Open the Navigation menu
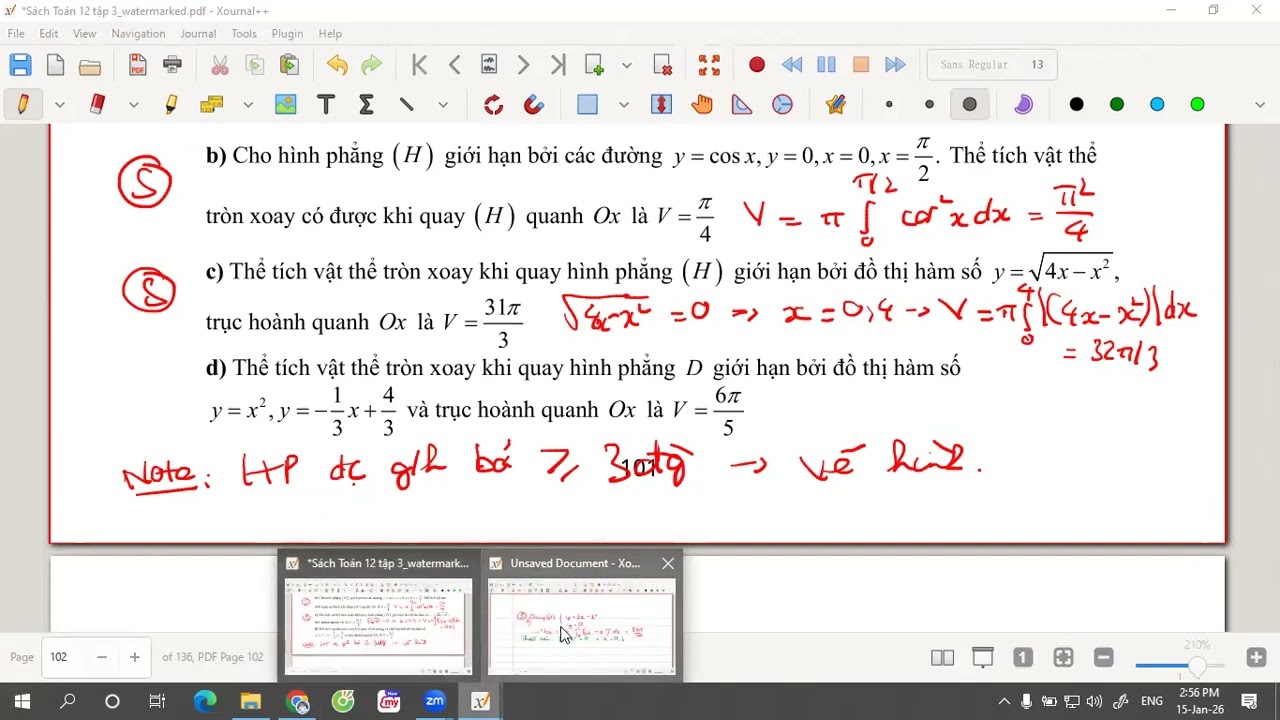Image resolution: width=1280 pixels, height=720 pixels. click(x=138, y=33)
